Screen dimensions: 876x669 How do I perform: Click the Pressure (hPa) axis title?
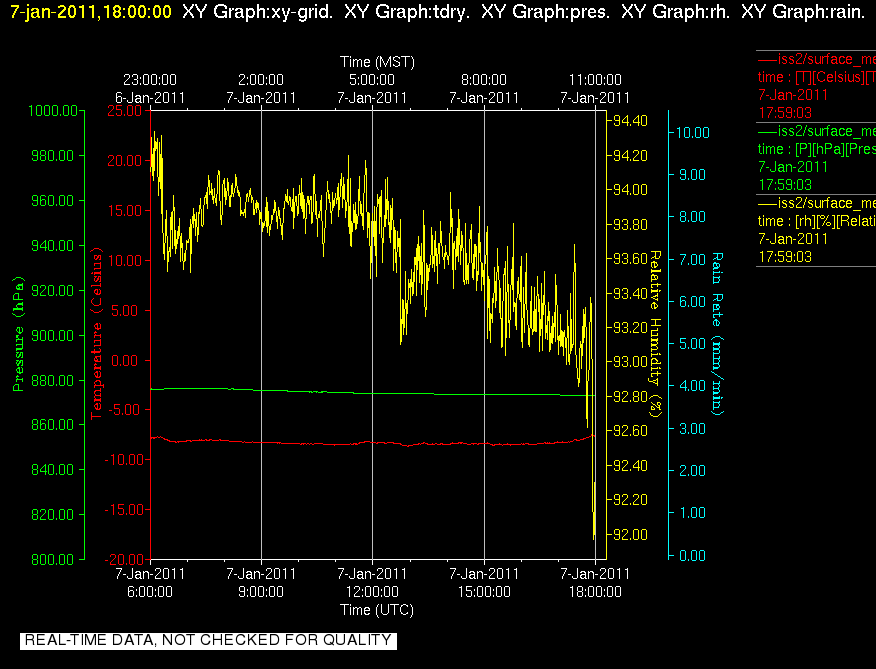tap(18, 334)
